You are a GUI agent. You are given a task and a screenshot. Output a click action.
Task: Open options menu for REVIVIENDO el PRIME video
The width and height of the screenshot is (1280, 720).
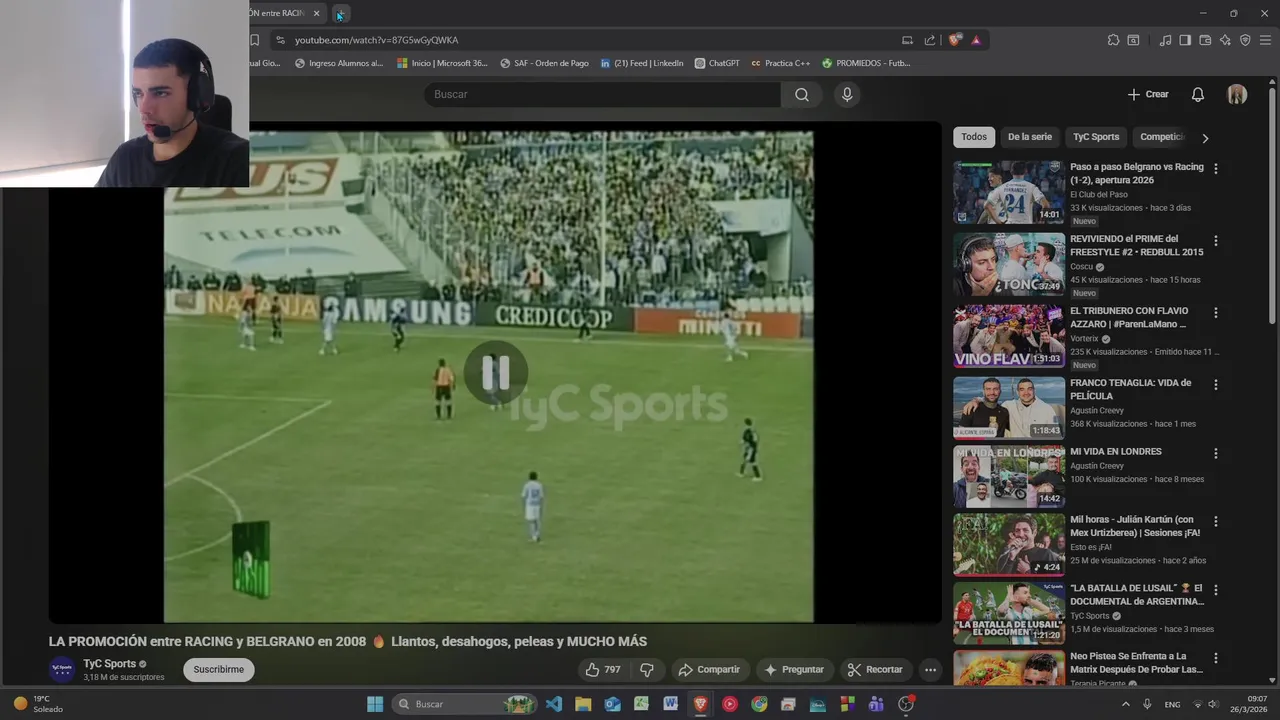coord(1216,241)
